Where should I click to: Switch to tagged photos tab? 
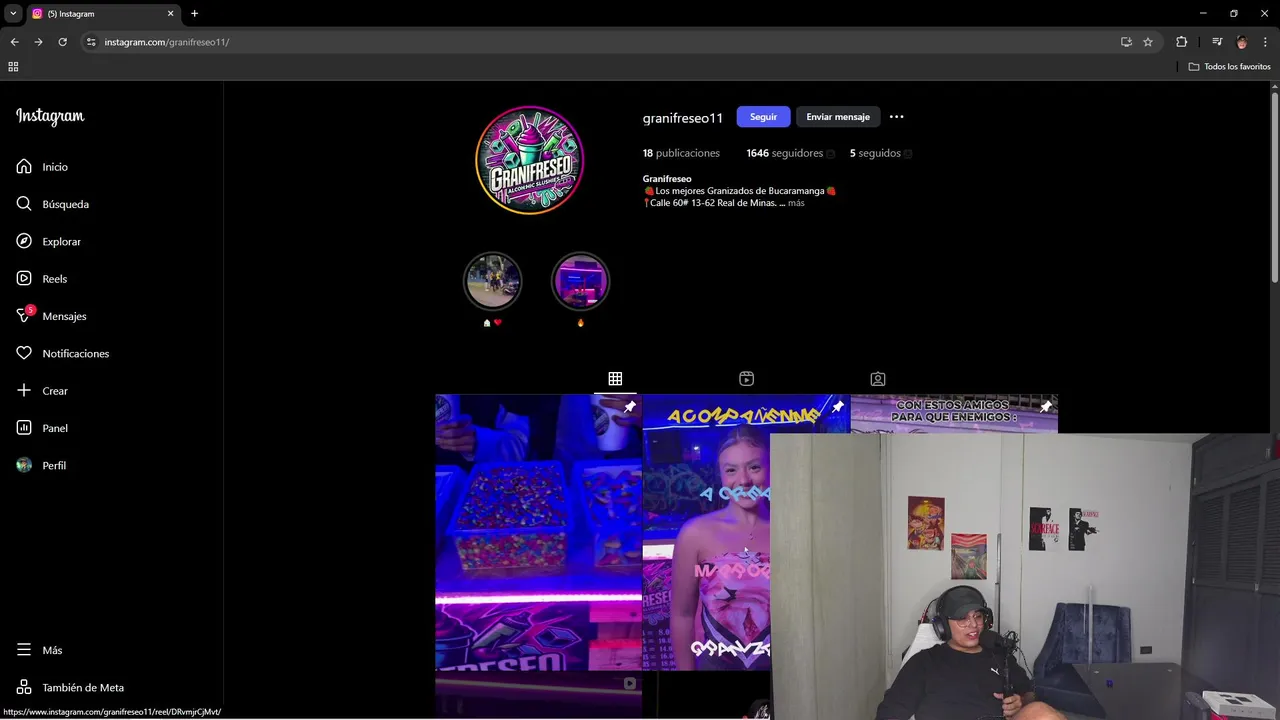(x=877, y=379)
